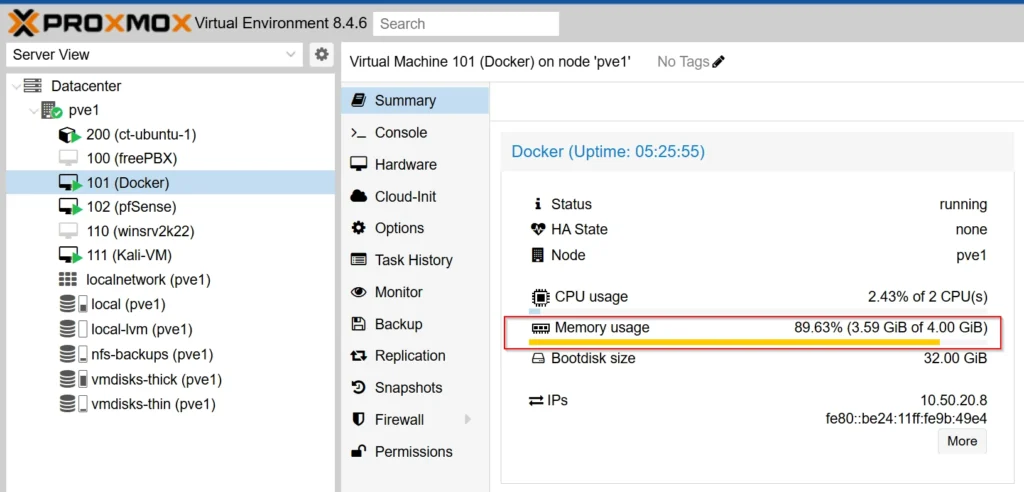Click the More button under IPs

tap(962, 441)
